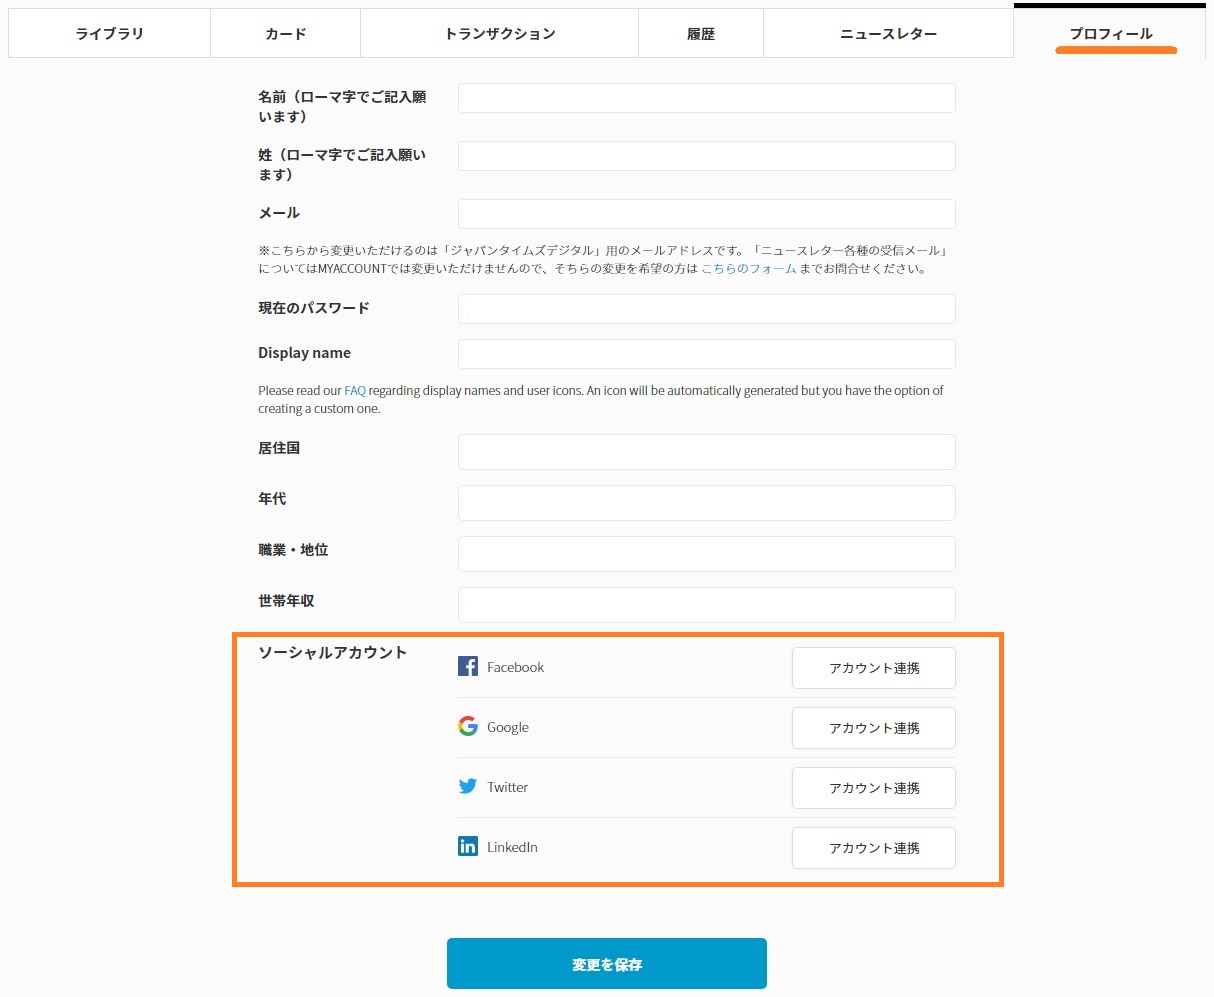Open the ライブラリ tab

110,33
